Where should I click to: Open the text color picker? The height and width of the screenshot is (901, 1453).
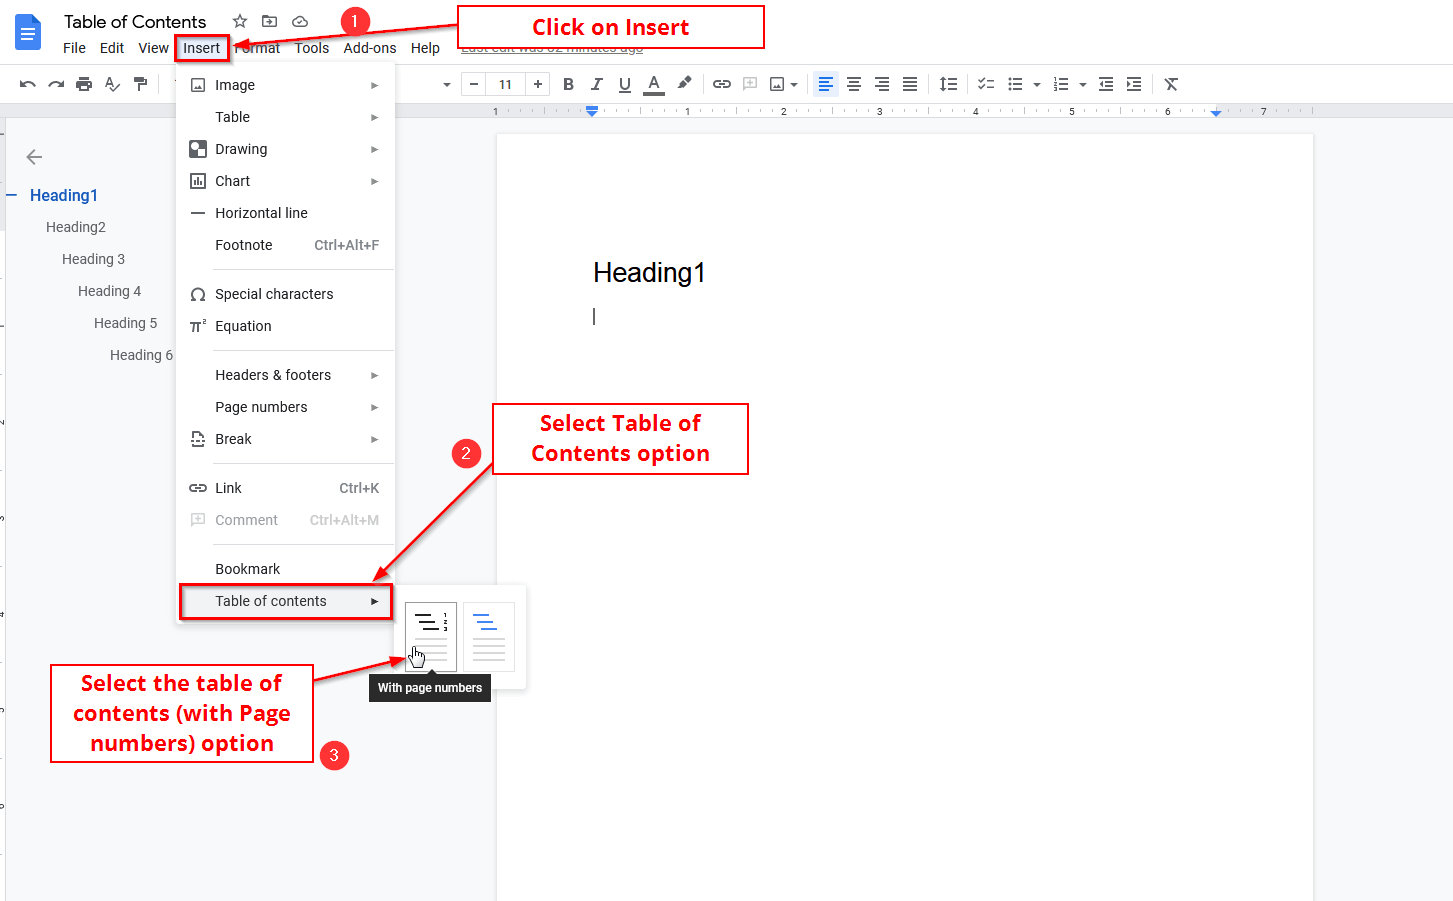click(653, 84)
